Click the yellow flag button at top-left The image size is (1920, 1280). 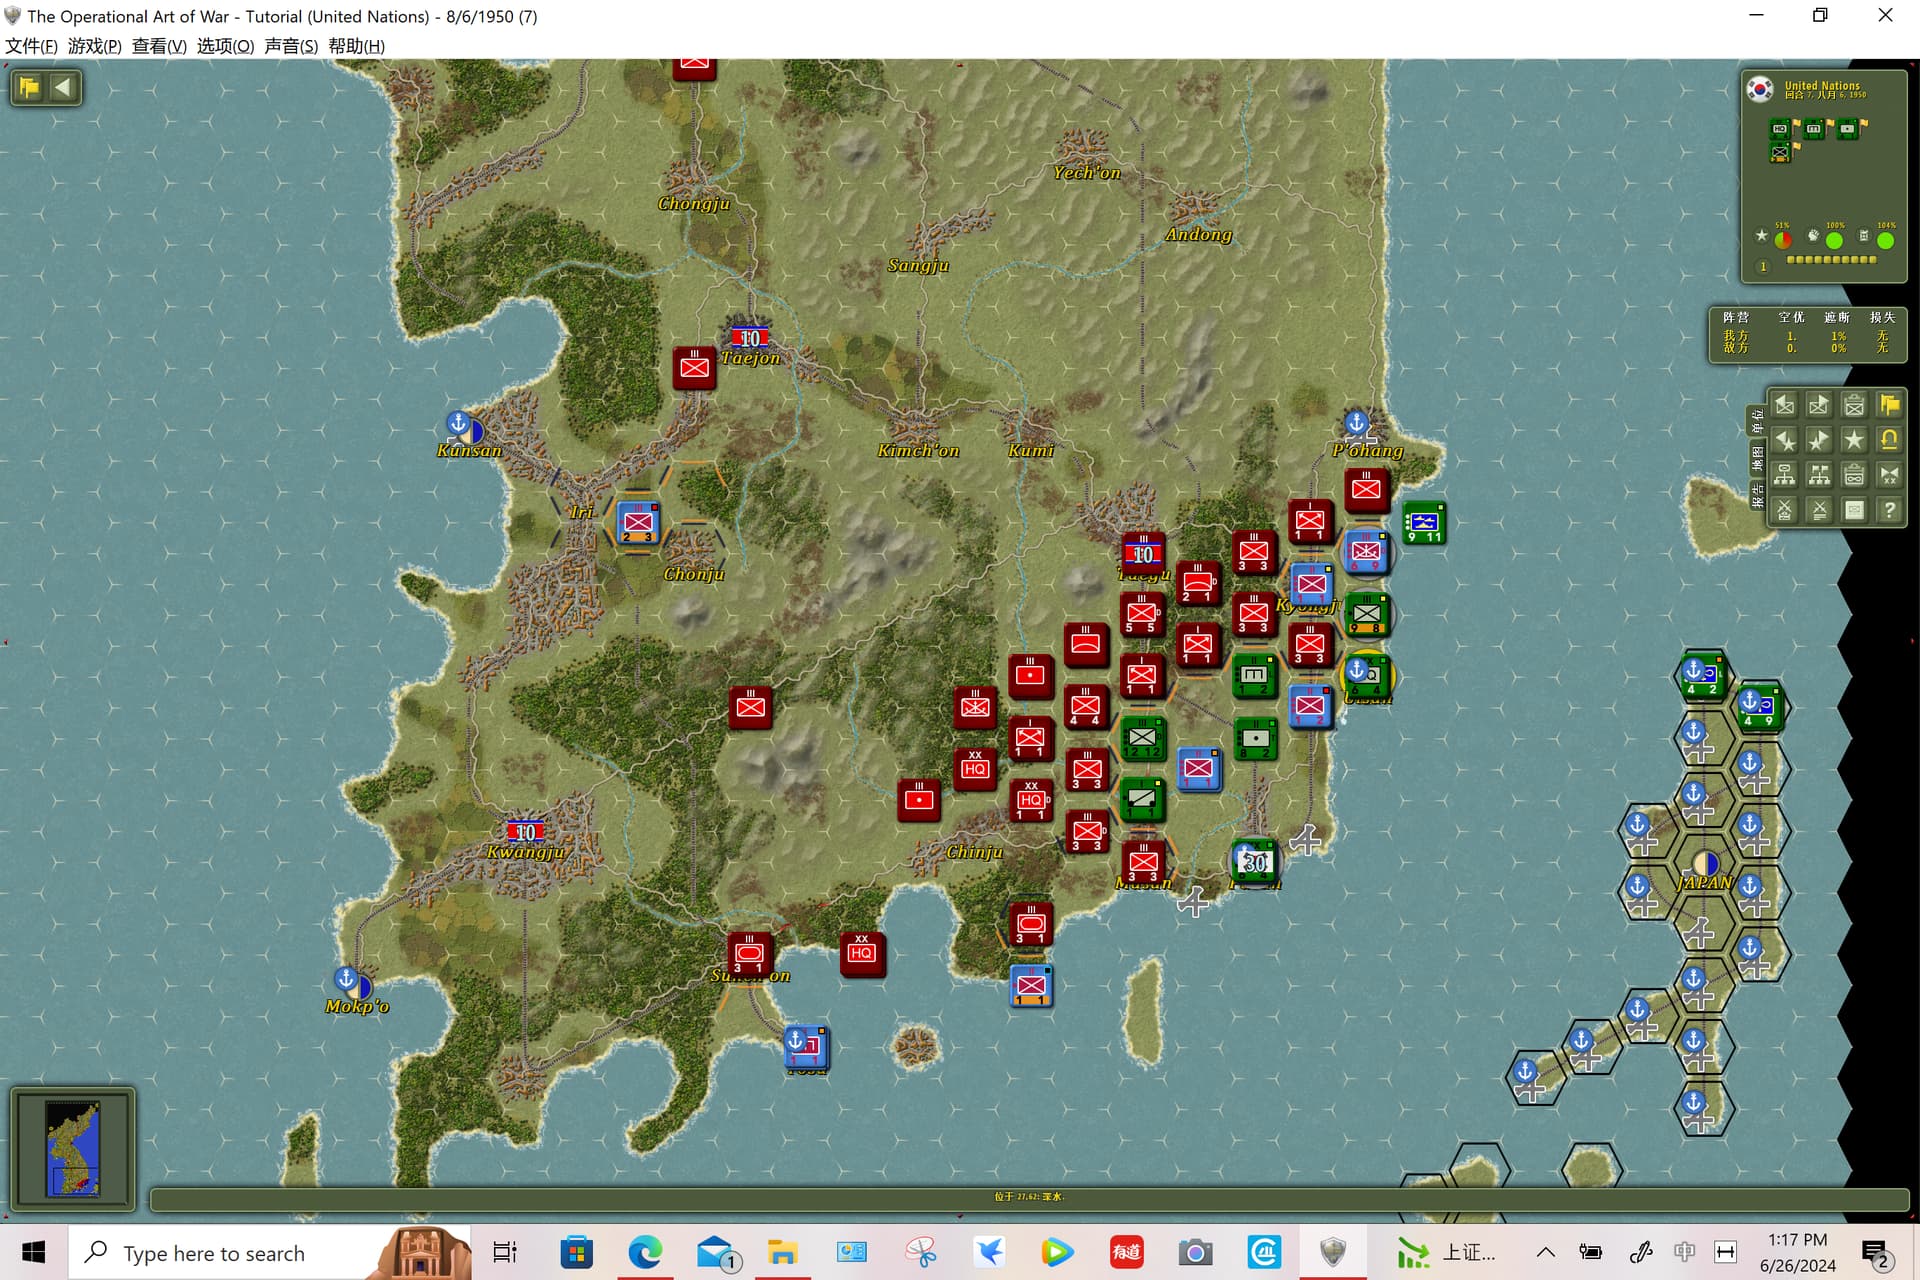point(29,87)
